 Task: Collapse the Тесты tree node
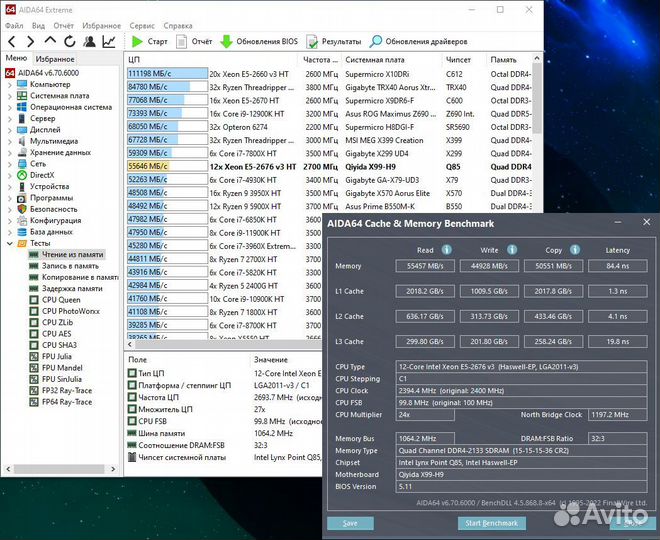coord(10,243)
